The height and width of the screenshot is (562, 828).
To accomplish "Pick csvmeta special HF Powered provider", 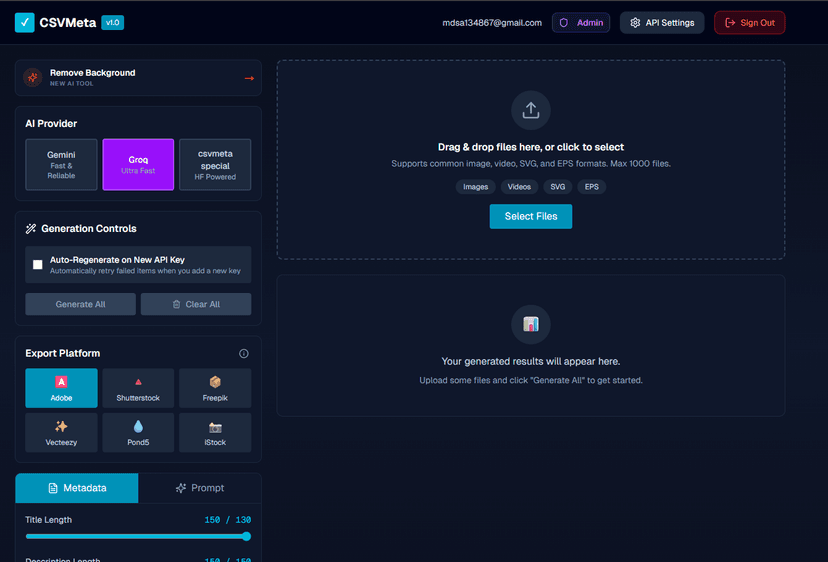I will (215, 164).
